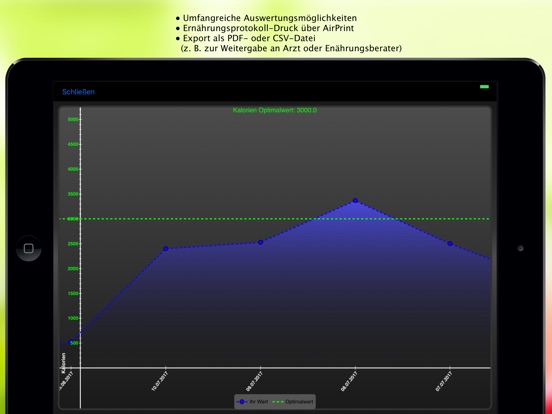Click the 4000 label on the y-axis

(73, 169)
